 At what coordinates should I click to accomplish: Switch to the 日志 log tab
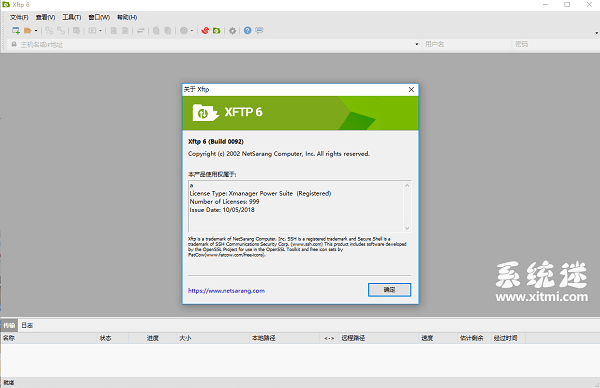coord(27,325)
